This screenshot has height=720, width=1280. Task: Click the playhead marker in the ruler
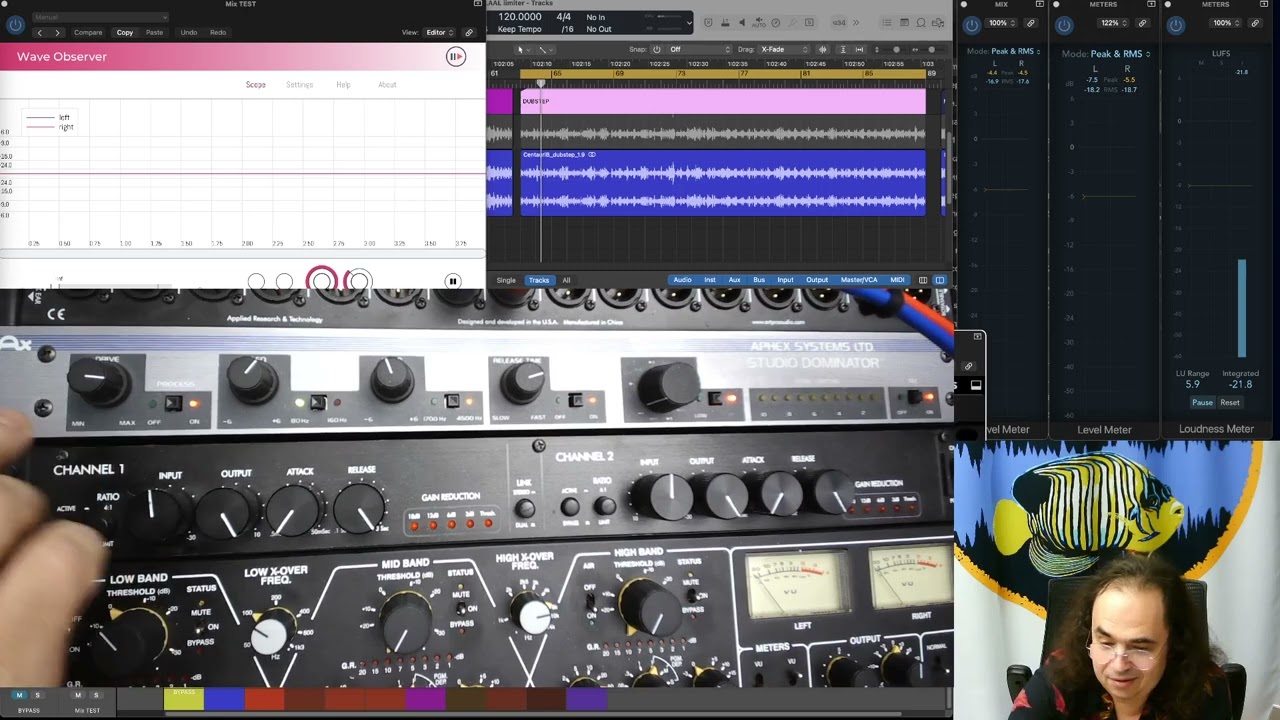tap(541, 84)
